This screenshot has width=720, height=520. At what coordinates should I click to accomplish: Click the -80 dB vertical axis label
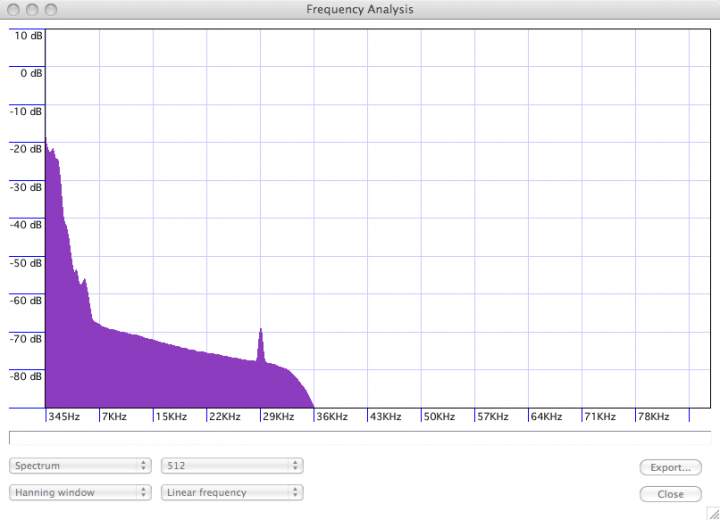point(26,377)
